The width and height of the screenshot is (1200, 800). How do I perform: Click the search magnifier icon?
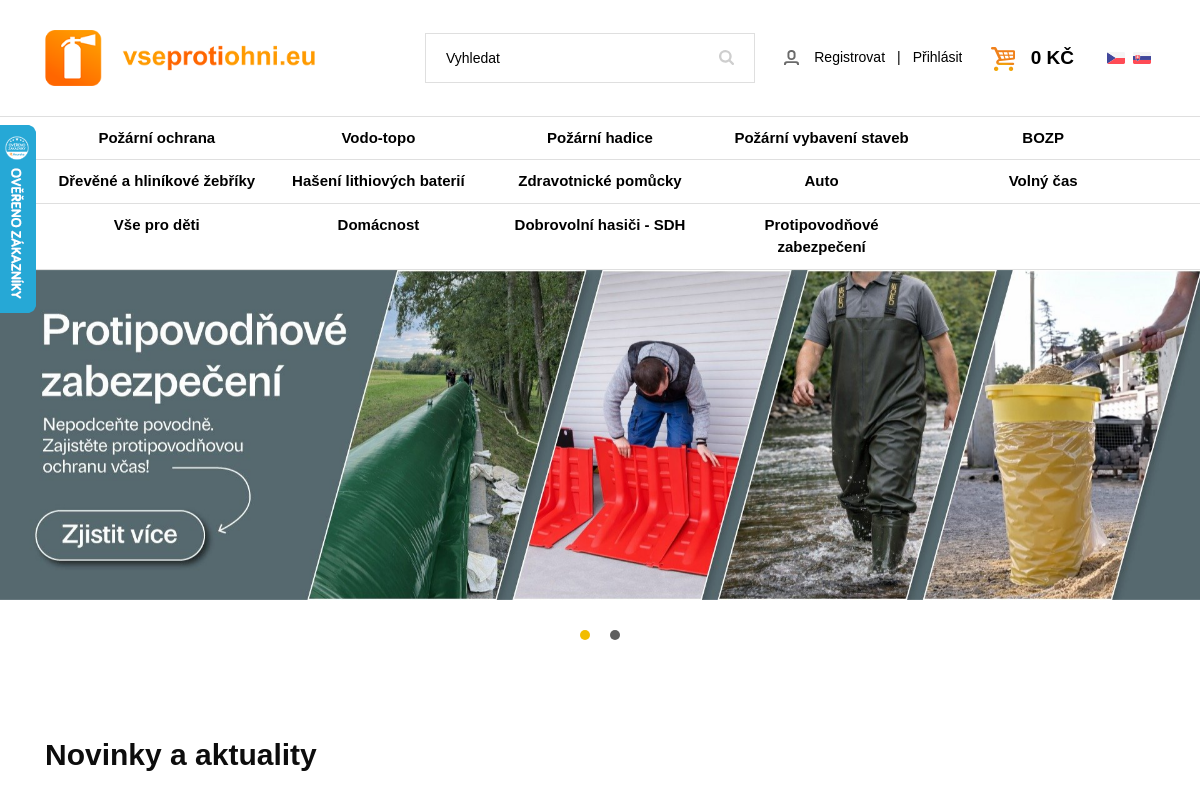point(726,58)
